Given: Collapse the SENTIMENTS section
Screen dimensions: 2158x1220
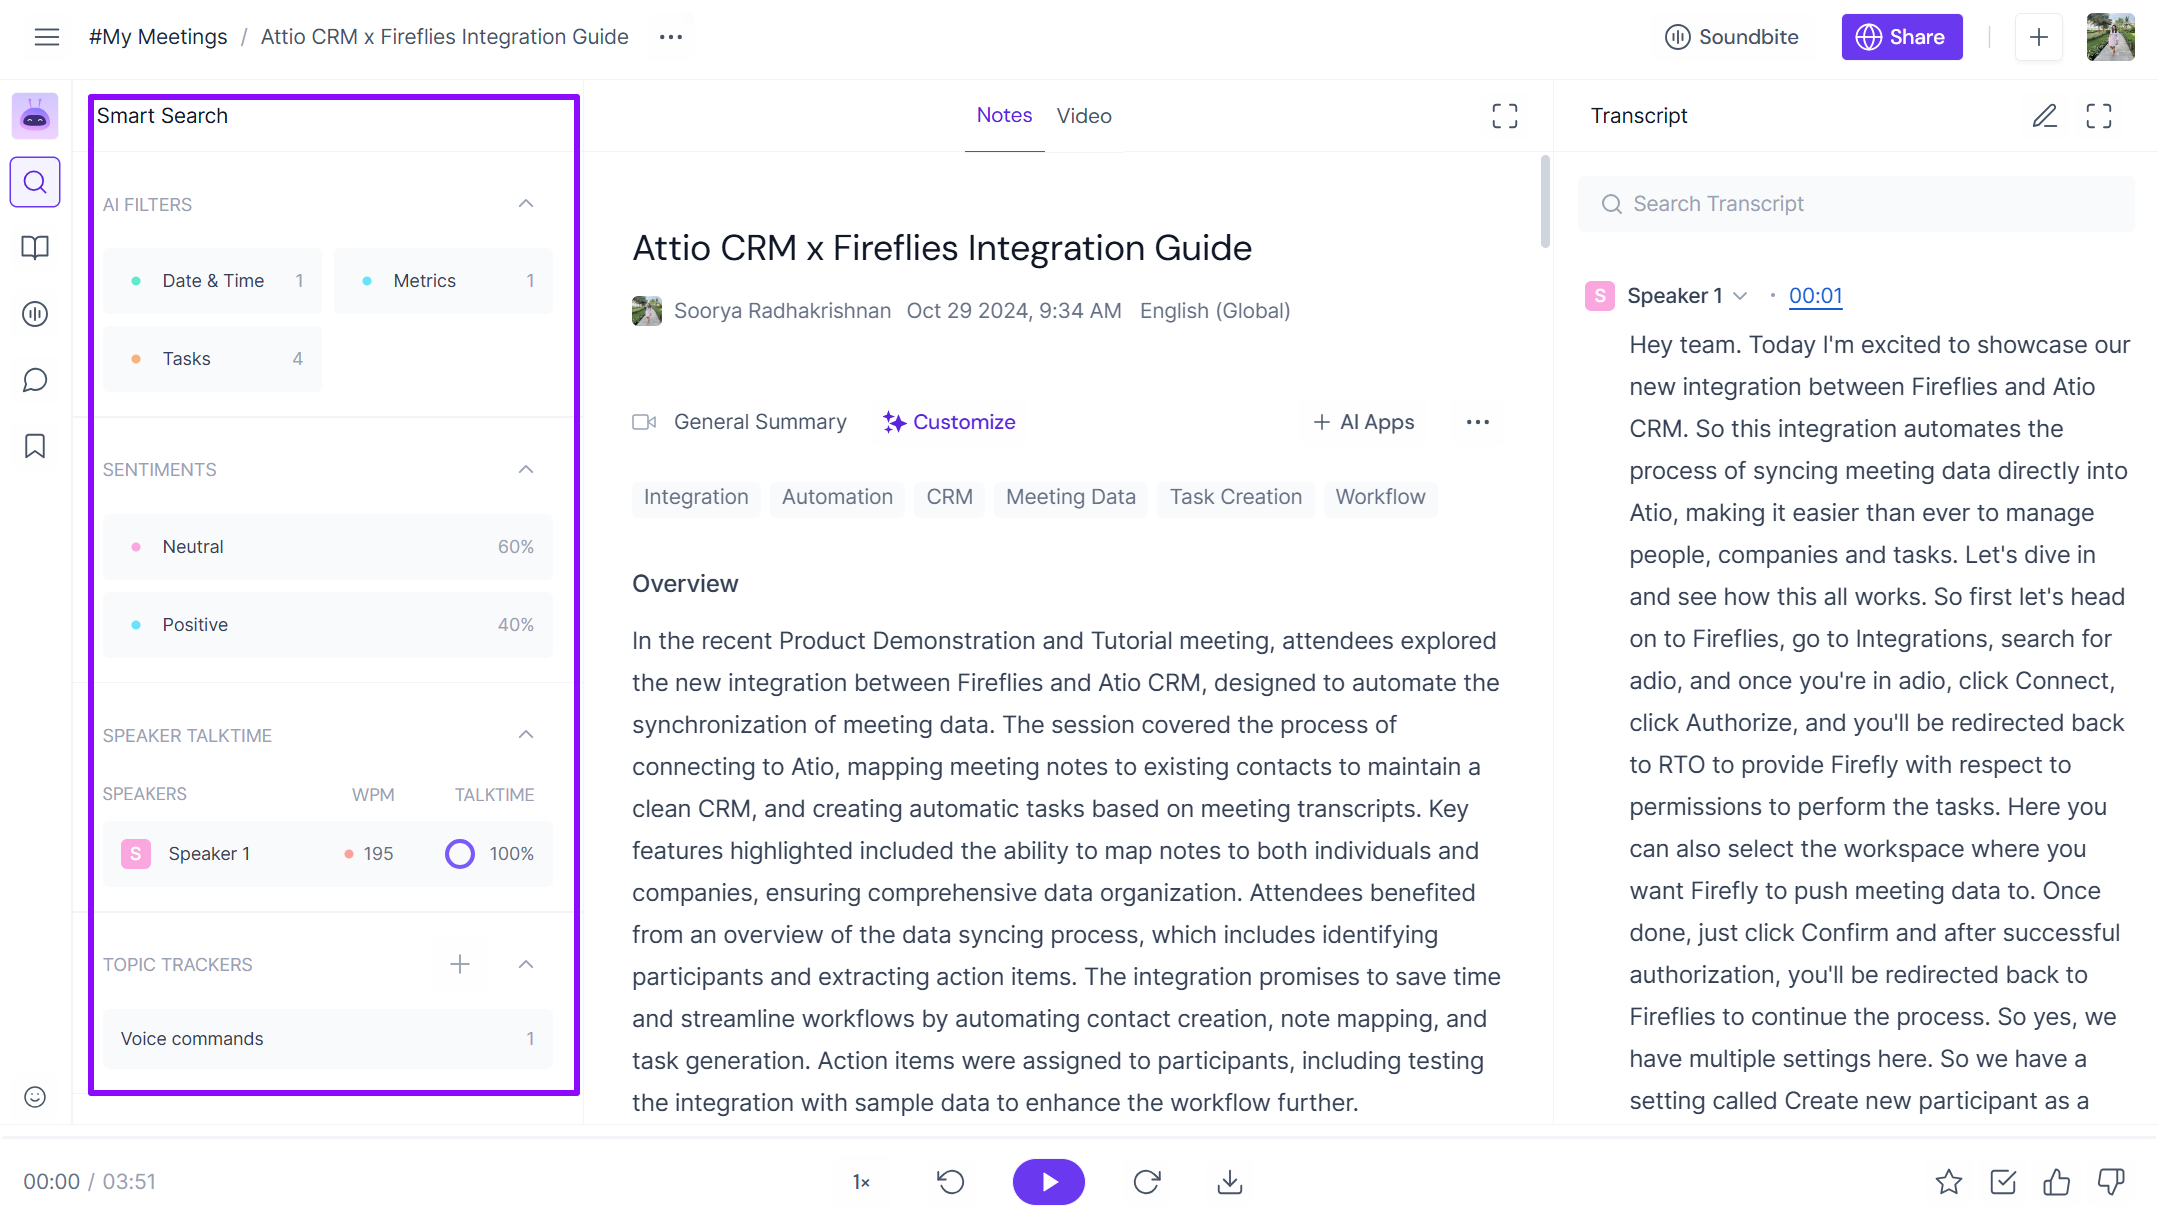Looking at the screenshot, I should pos(525,469).
